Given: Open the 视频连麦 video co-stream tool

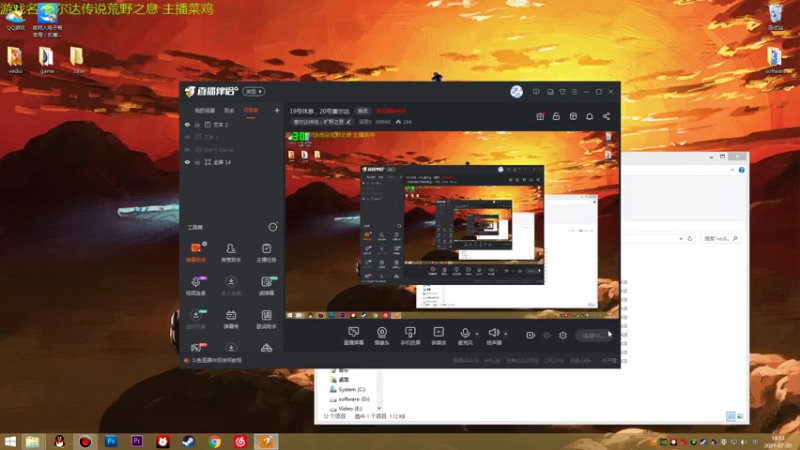Looking at the screenshot, I should point(195,286).
